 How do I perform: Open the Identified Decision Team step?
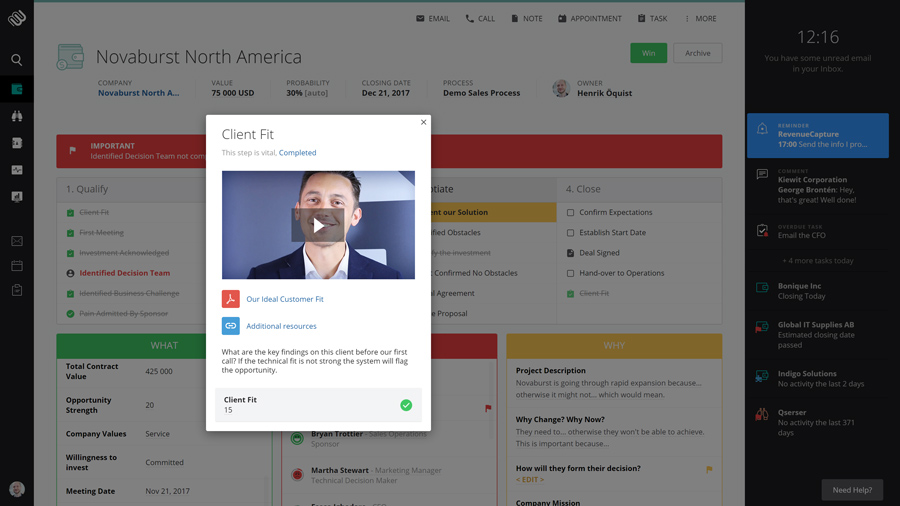(x=125, y=273)
